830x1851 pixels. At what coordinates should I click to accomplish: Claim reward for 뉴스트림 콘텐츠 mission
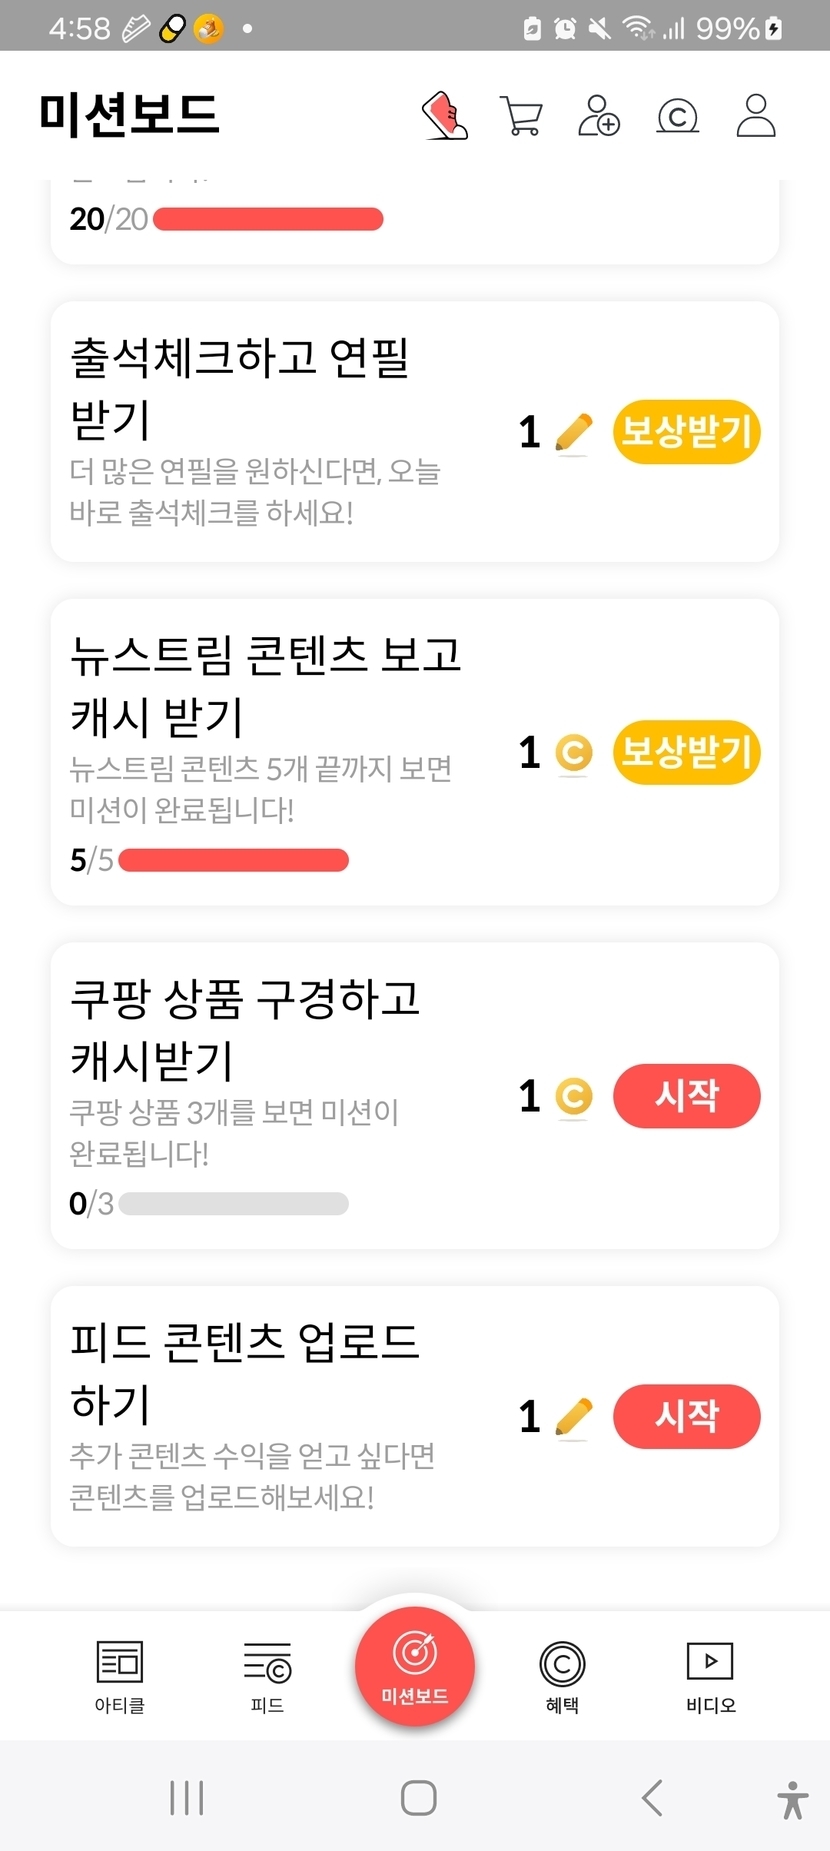(686, 752)
